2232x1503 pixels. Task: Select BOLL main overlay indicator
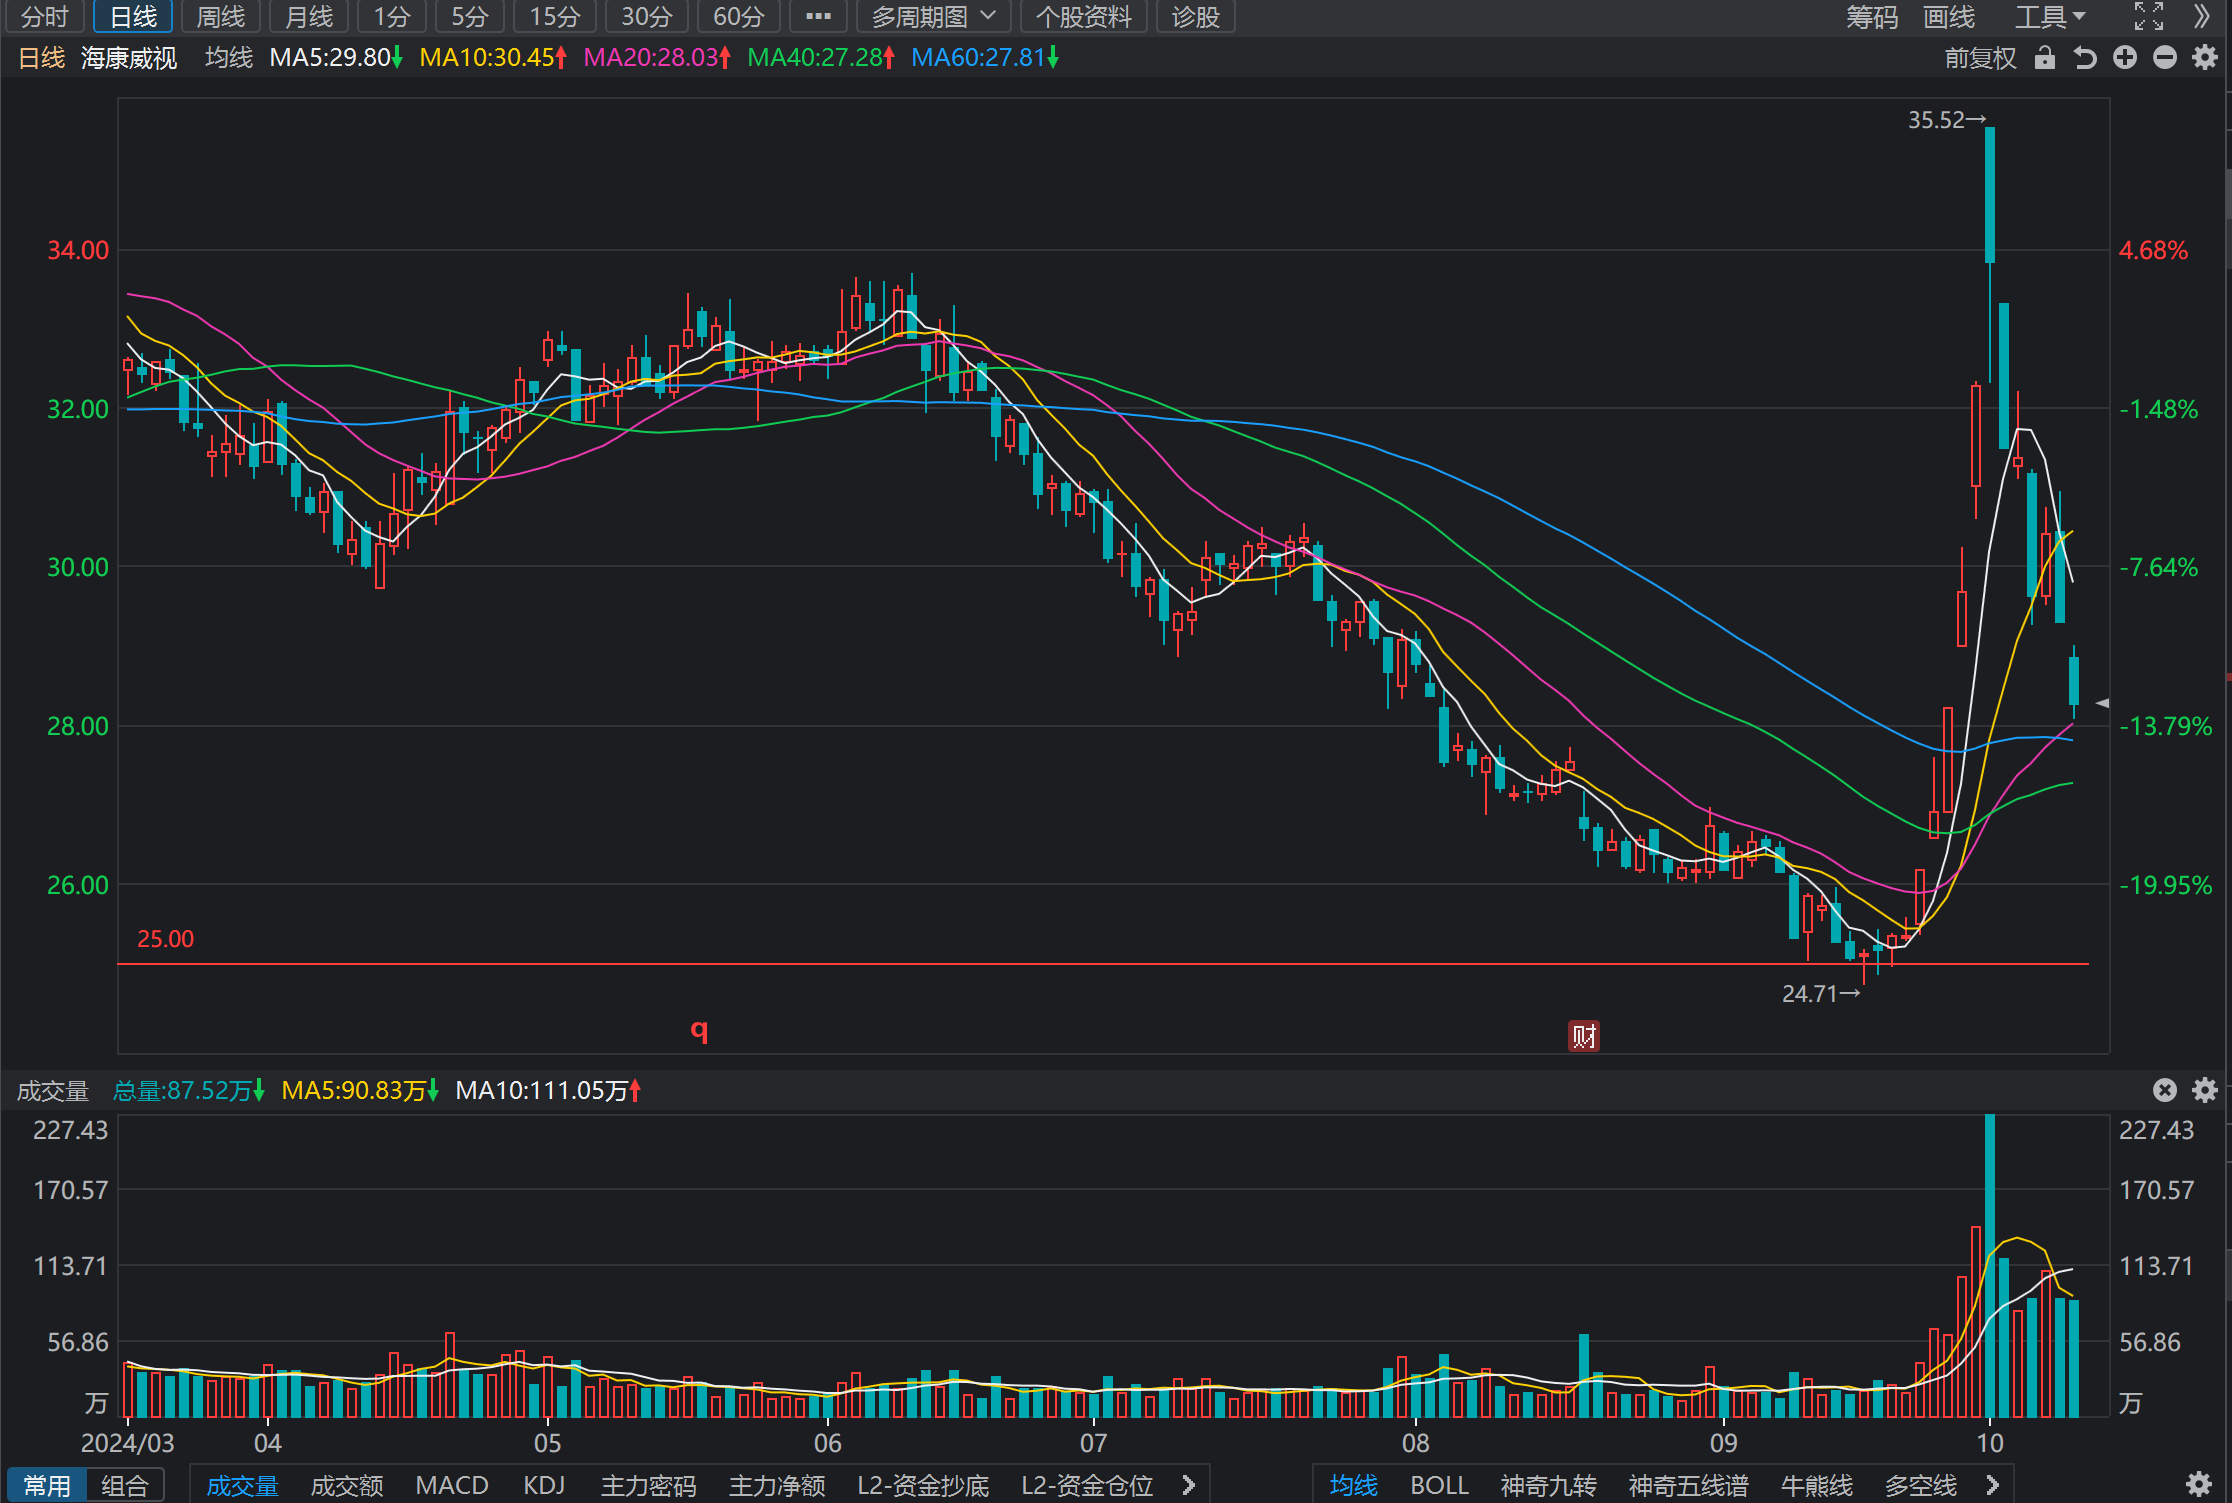(x=1439, y=1485)
